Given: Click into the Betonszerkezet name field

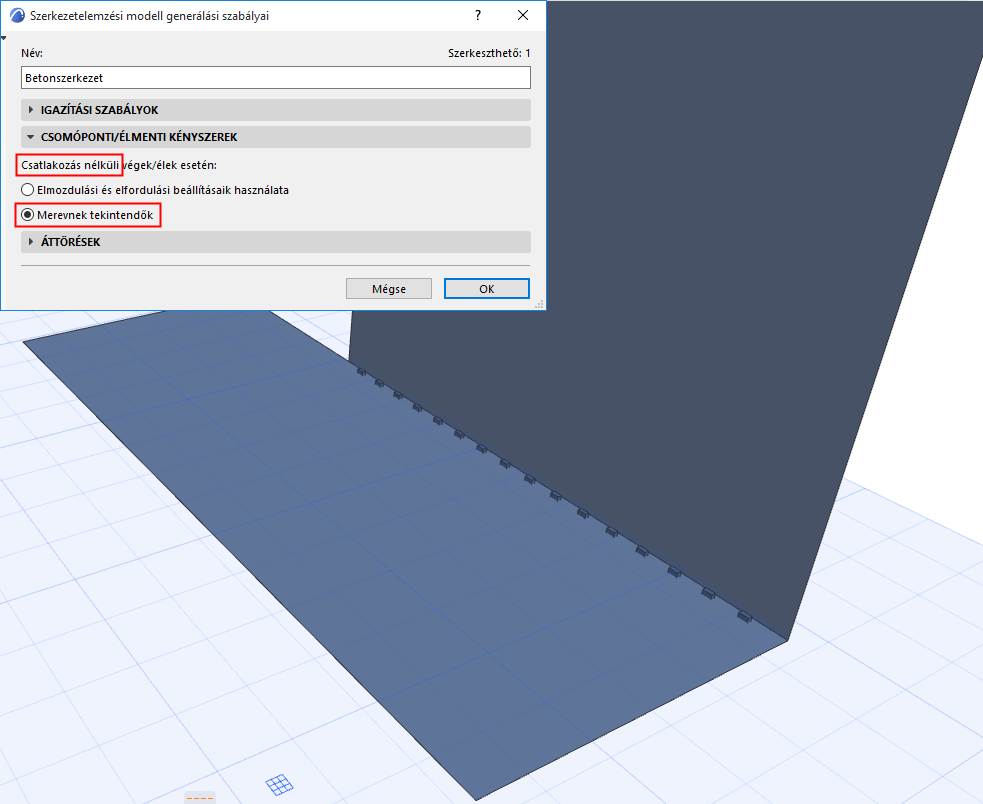Looking at the screenshot, I should click(x=276, y=78).
